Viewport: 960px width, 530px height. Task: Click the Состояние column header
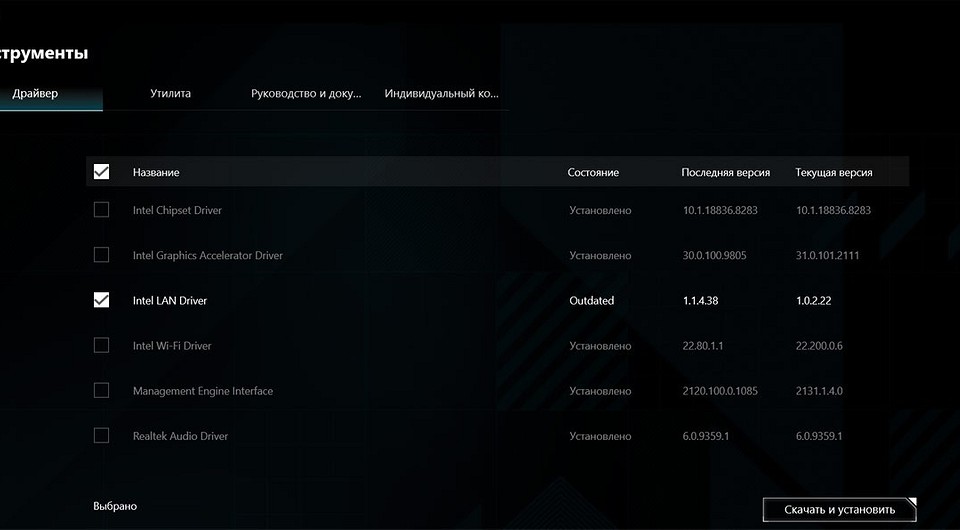pos(593,173)
